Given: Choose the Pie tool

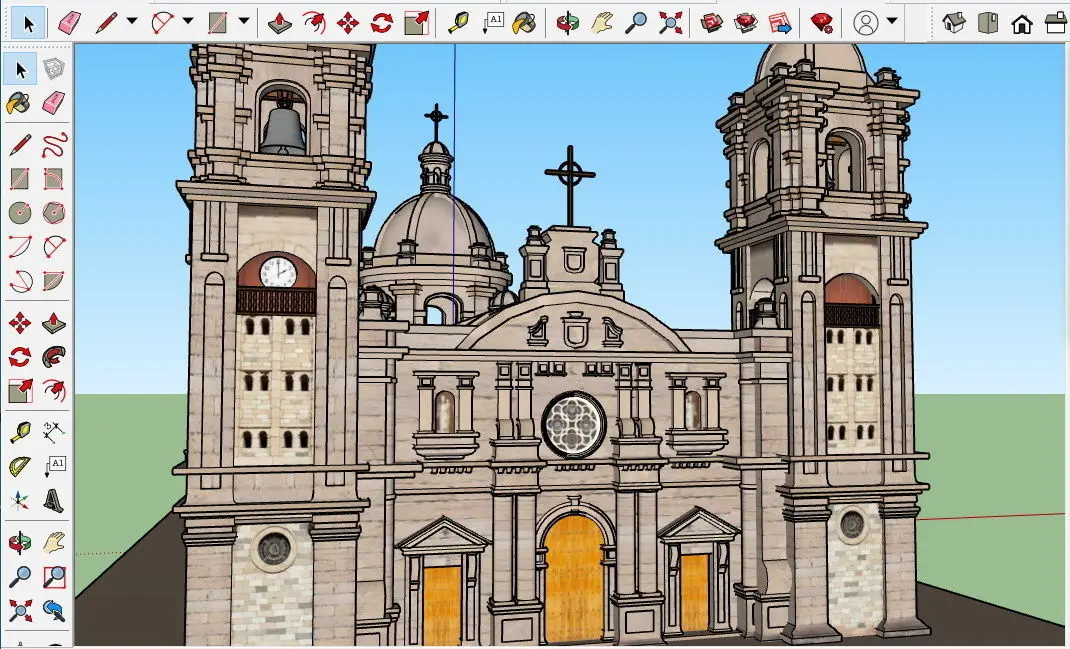Looking at the screenshot, I should (54, 280).
